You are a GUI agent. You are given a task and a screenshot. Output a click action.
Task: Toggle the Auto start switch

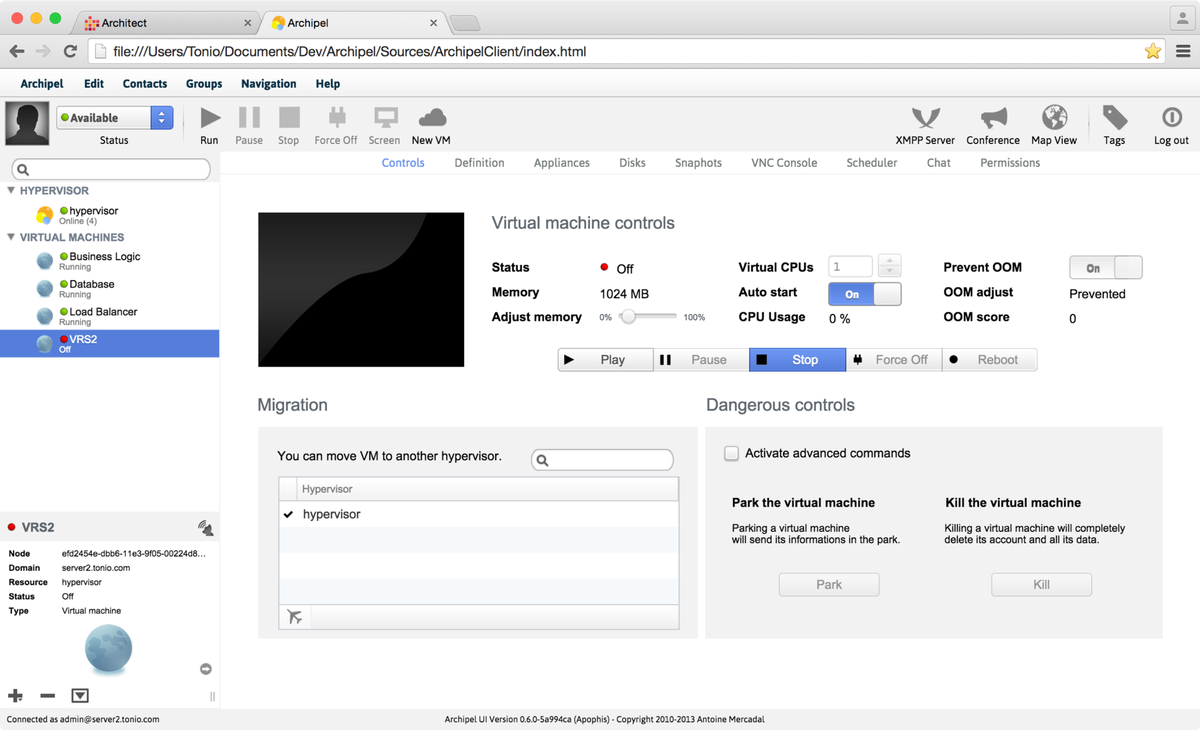(865, 294)
